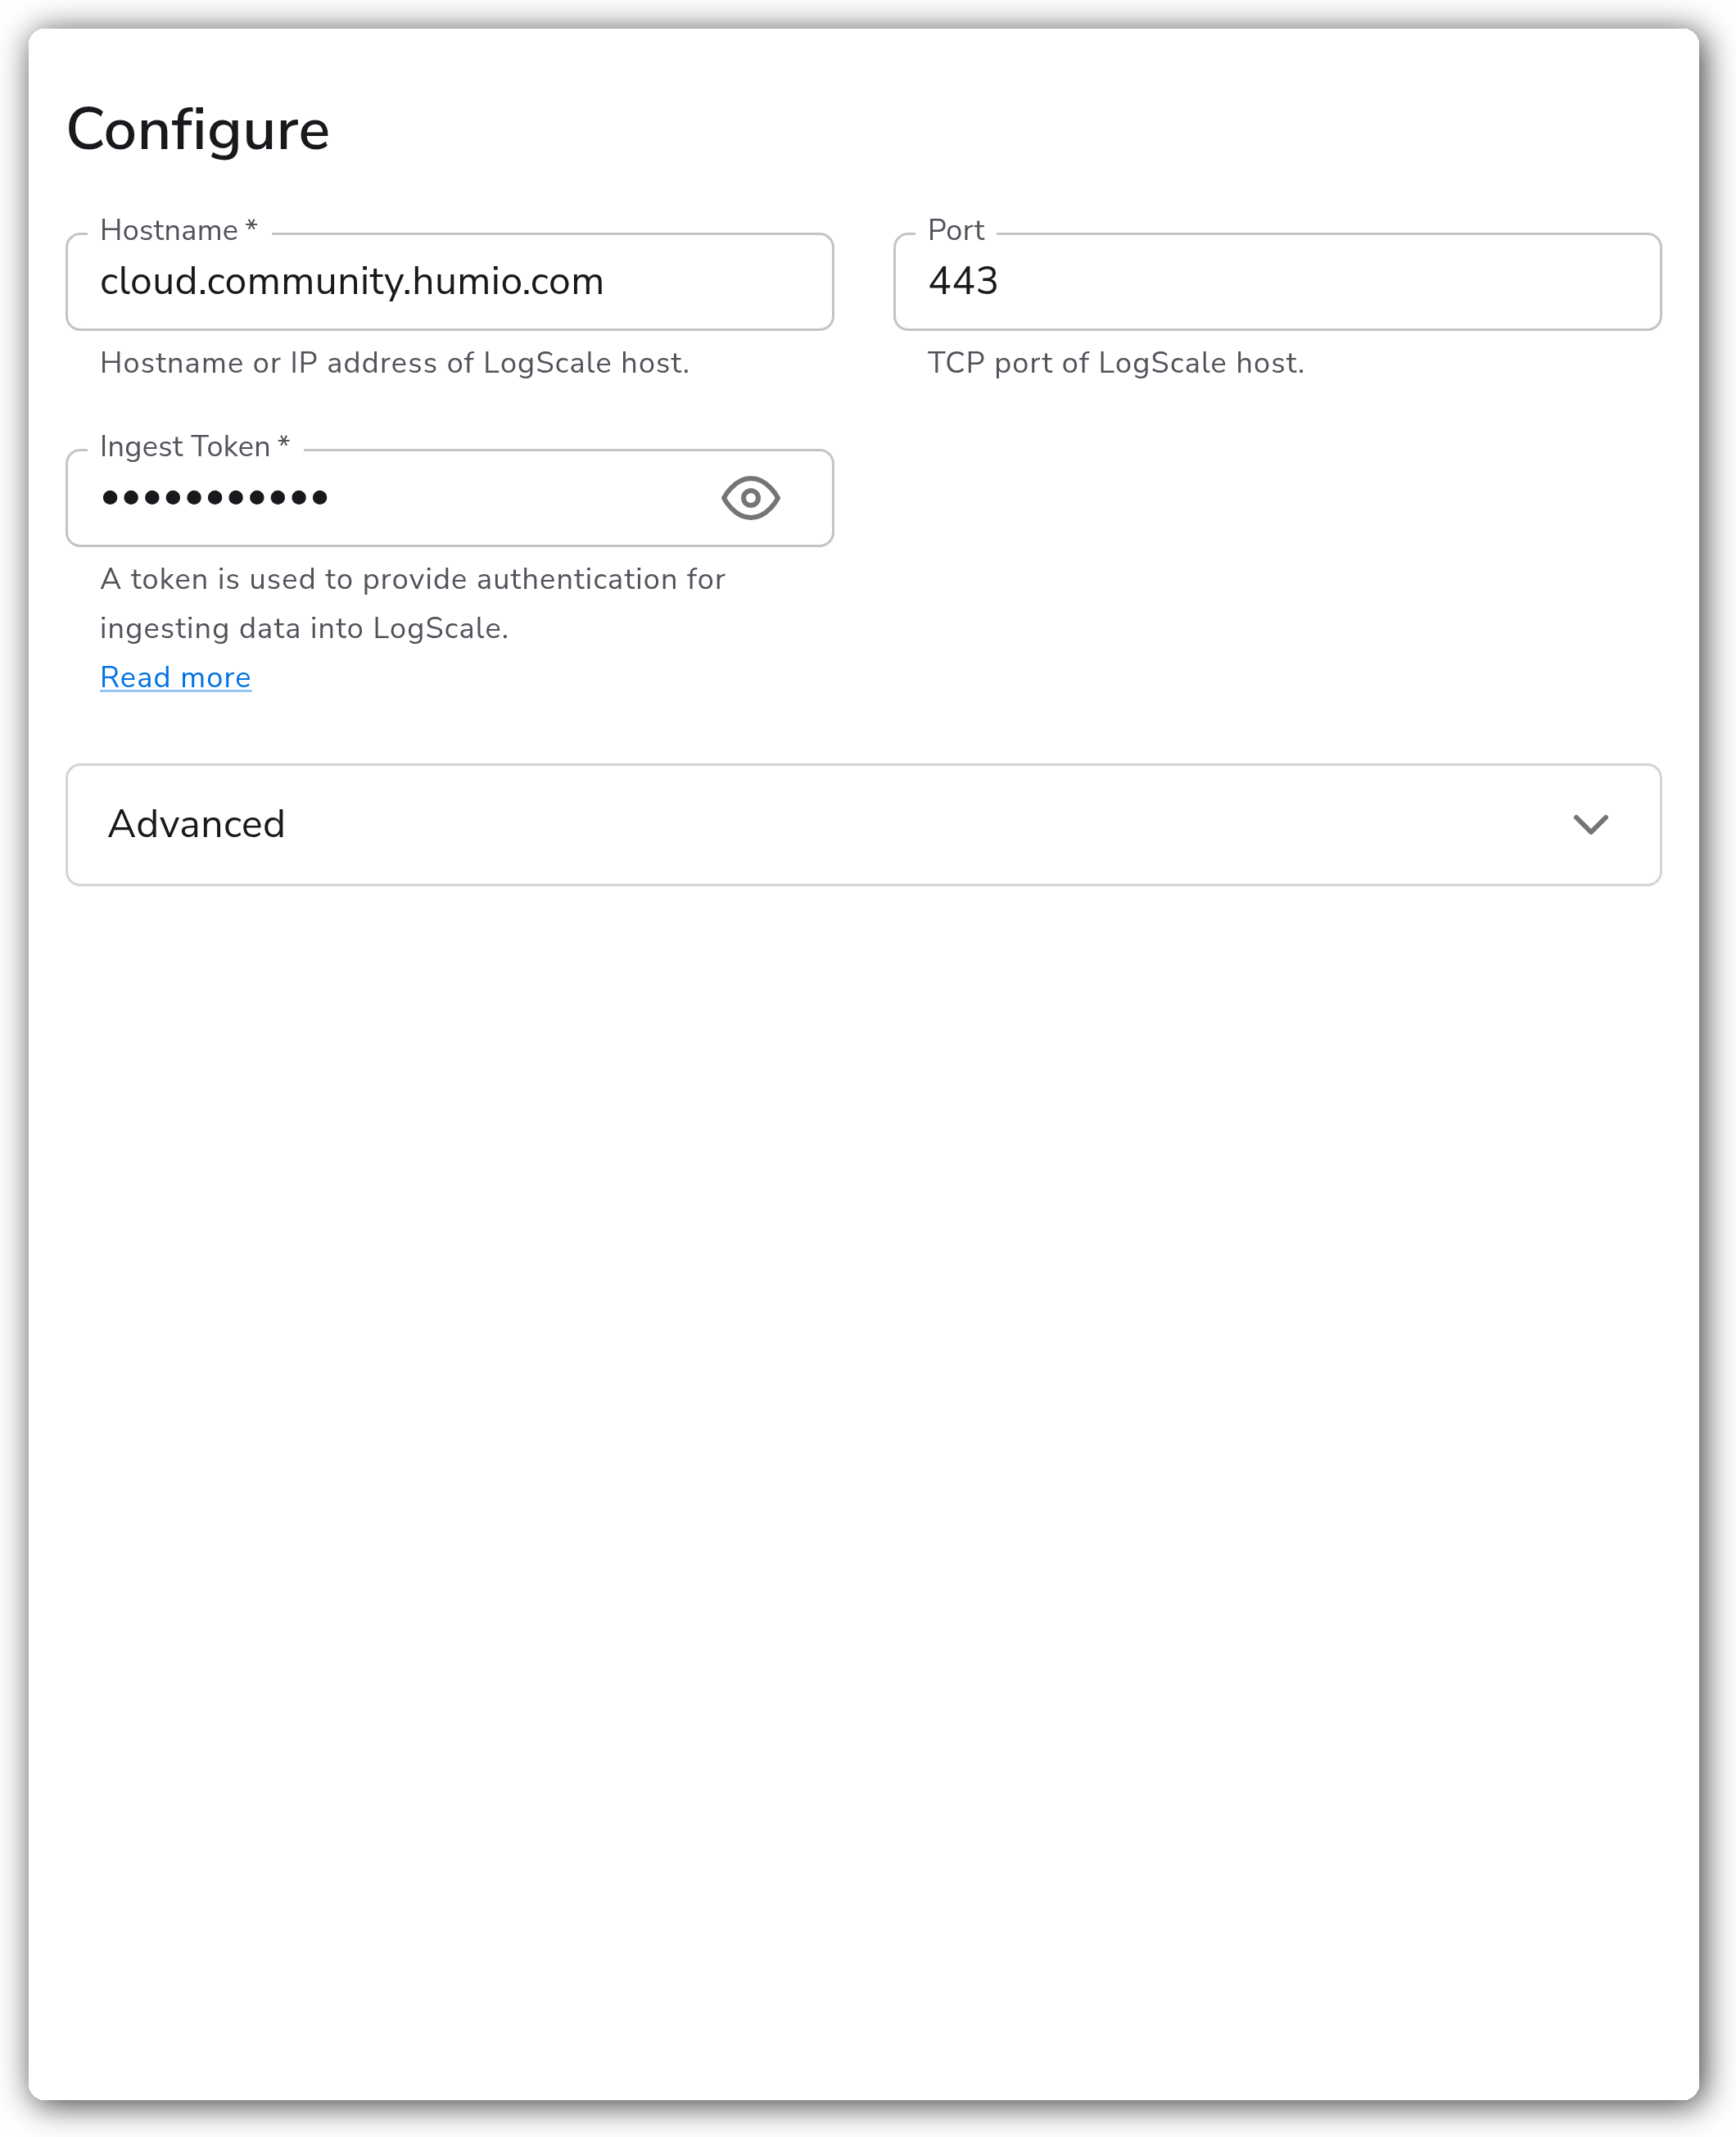The width and height of the screenshot is (1736, 2137).
Task: Show the Ingest Token with eye icon
Action: (750, 498)
